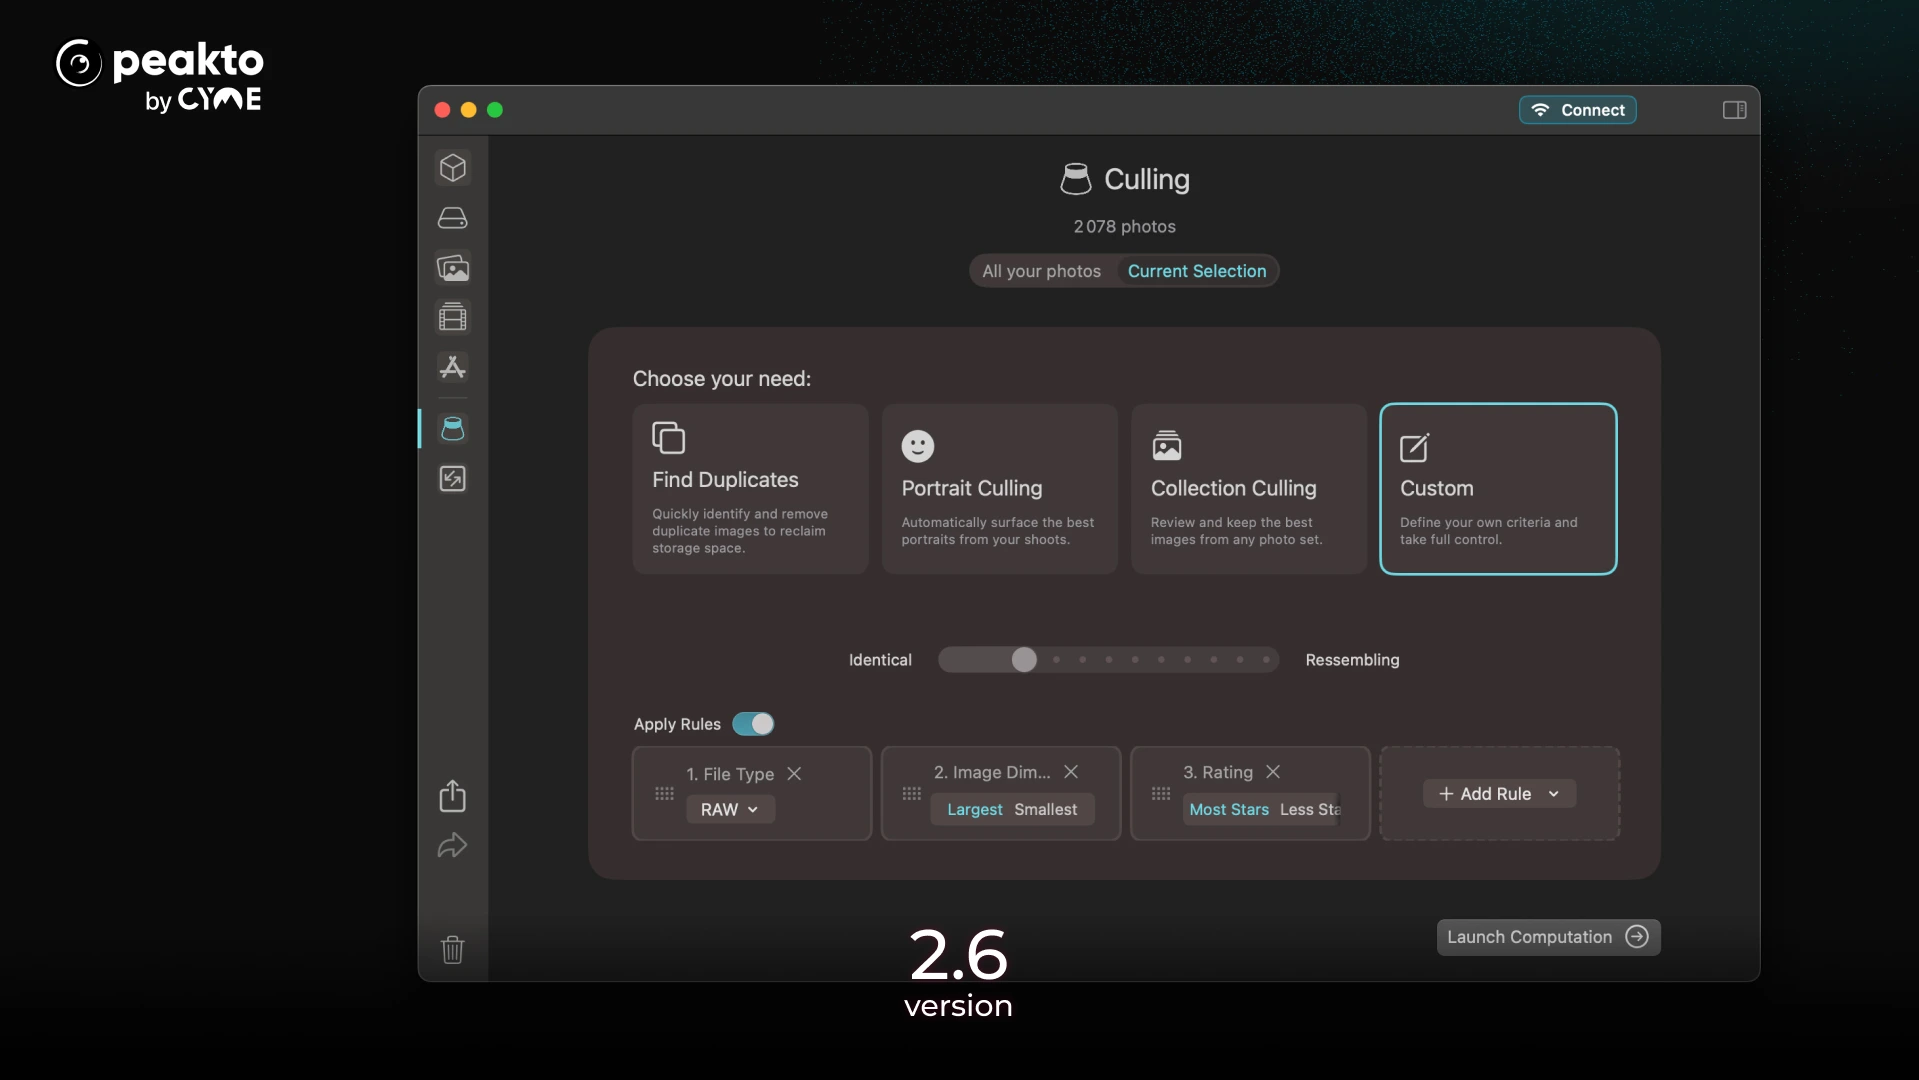This screenshot has height=1080, width=1919.
Task: Click the Culling bucket sidebar icon
Action: pyautogui.click(x=453, y=429)
